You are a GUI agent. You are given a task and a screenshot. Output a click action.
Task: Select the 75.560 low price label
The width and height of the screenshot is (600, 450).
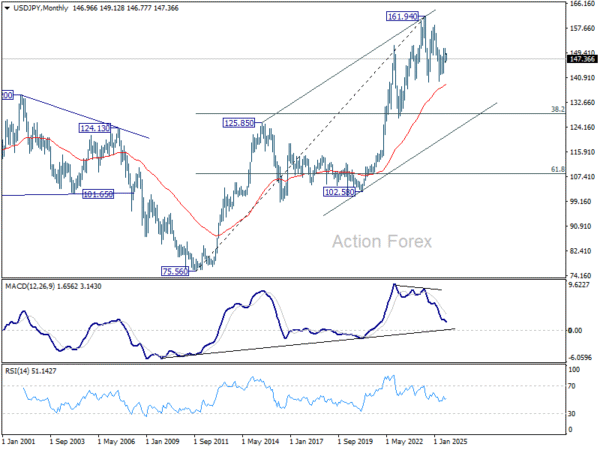pos(175,272)
